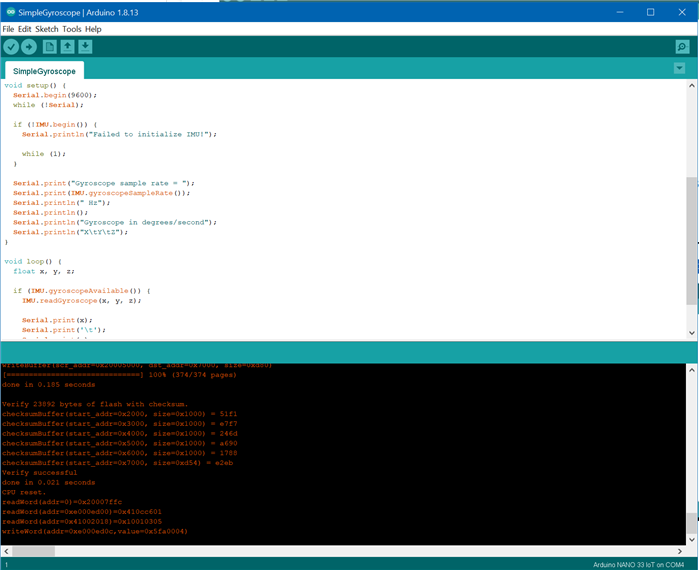699x570 pixels.
Task: Open the Help menu
Action: click(x=93, y=29)
